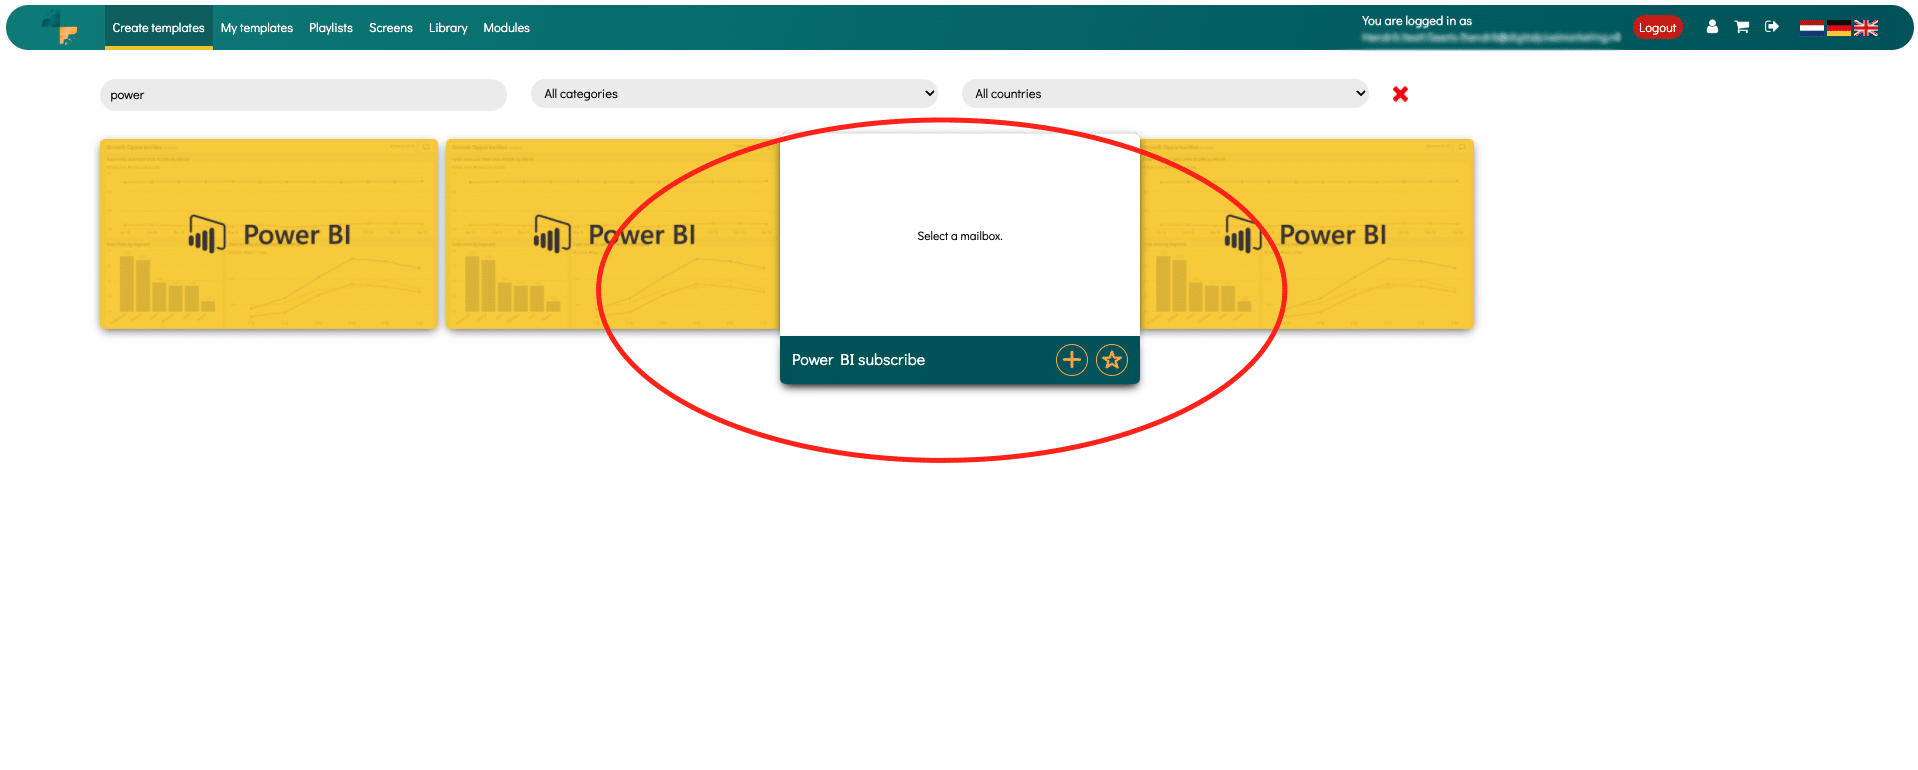Click the "Select a mailbox." preview text
1918x770 pixels.
960,236
